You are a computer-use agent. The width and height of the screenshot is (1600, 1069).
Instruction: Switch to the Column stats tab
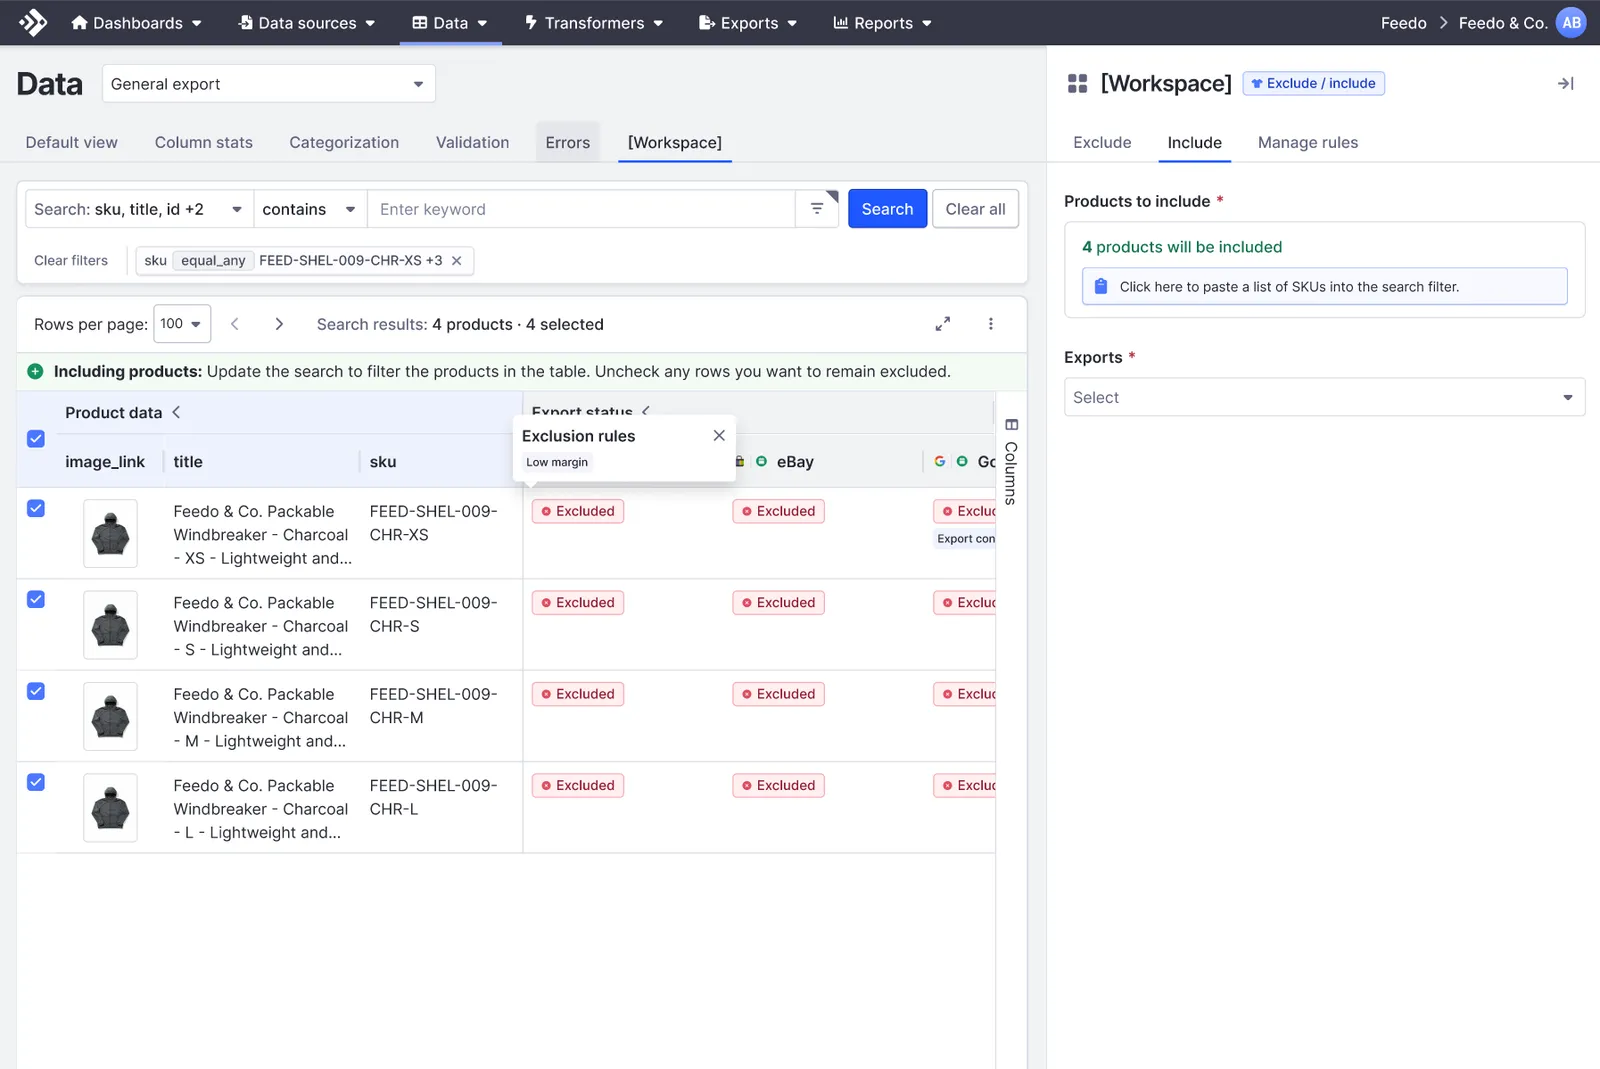[204, 142]
